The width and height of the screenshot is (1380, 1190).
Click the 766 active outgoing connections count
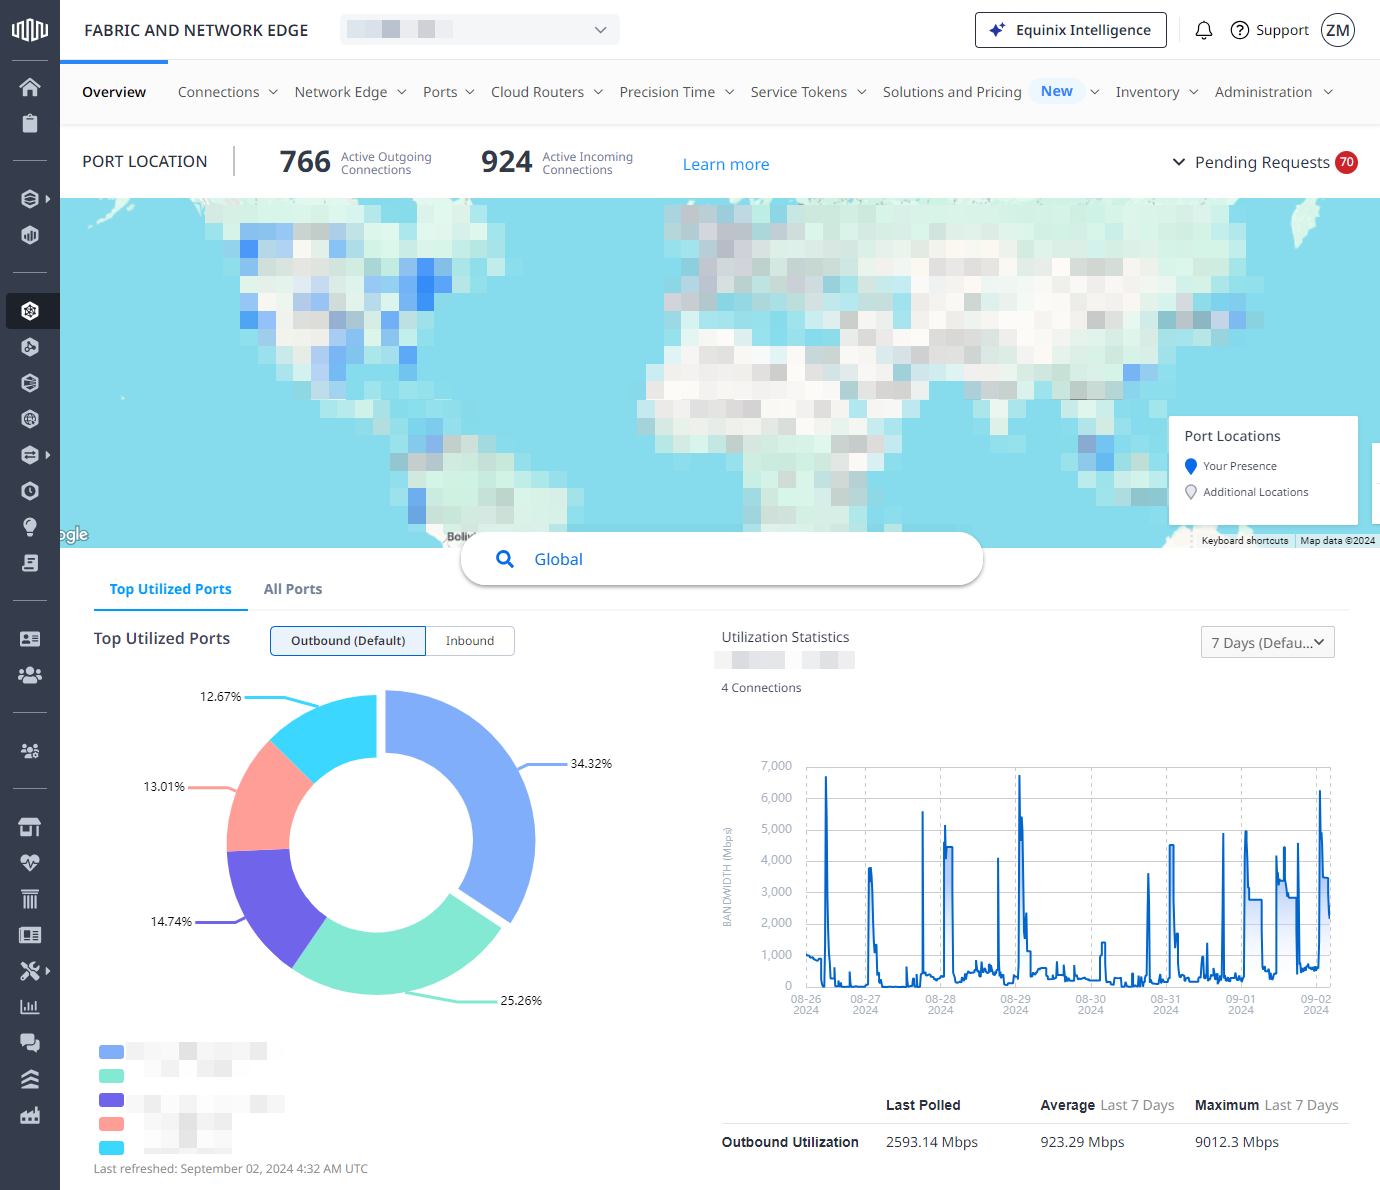pos(305,162)
